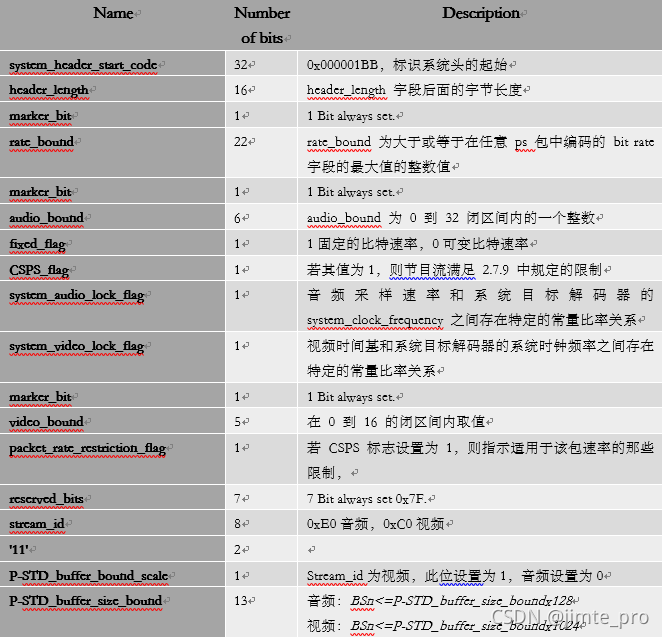Select the system_video_lock_flag cell
This screenshot has height=638, width=664.
click(x=112, y=357)
